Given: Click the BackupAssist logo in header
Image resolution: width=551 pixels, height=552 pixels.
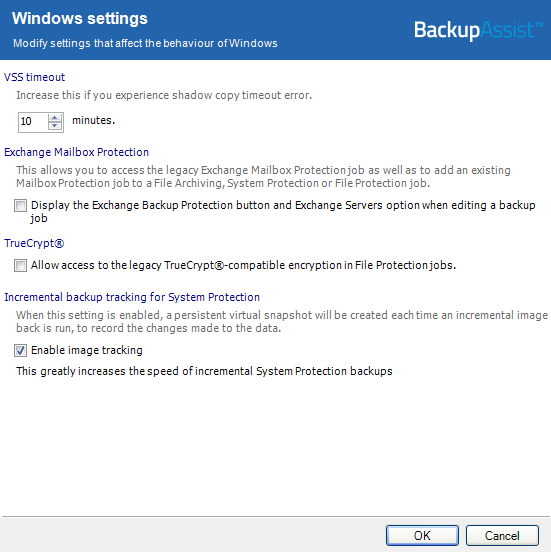Looking at the screenshot, I should point(478,30).
